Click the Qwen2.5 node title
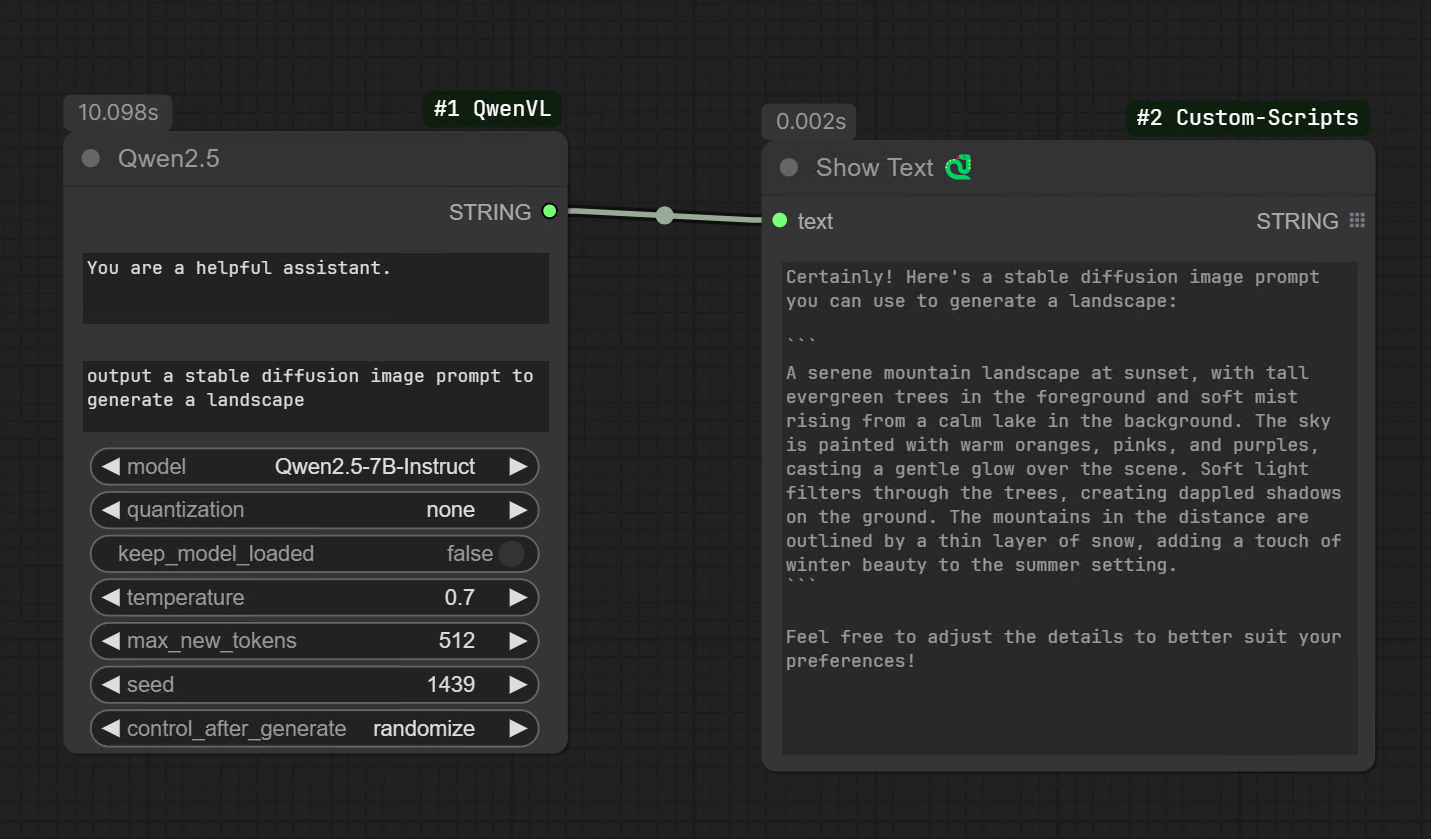 168,158
